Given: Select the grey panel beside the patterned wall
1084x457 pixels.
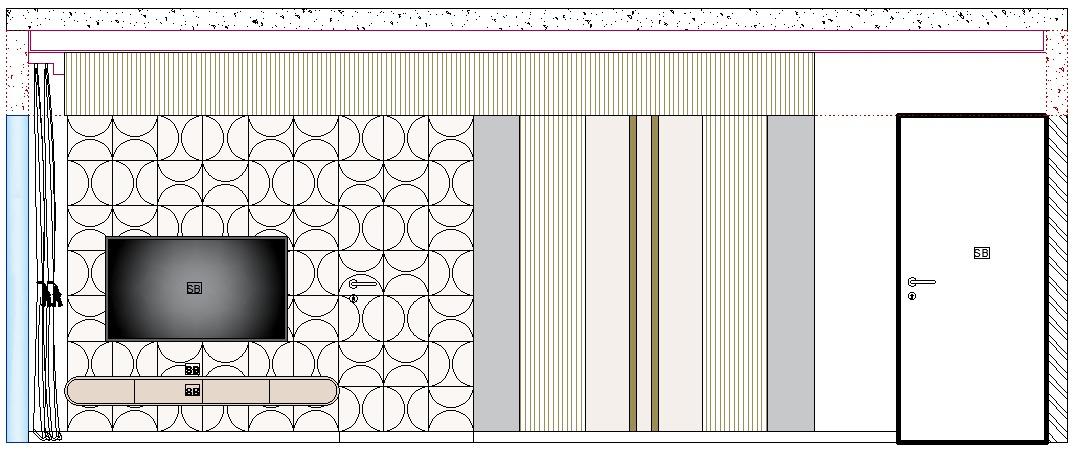Looking at the screenshot, I should (x=496, y=273).
